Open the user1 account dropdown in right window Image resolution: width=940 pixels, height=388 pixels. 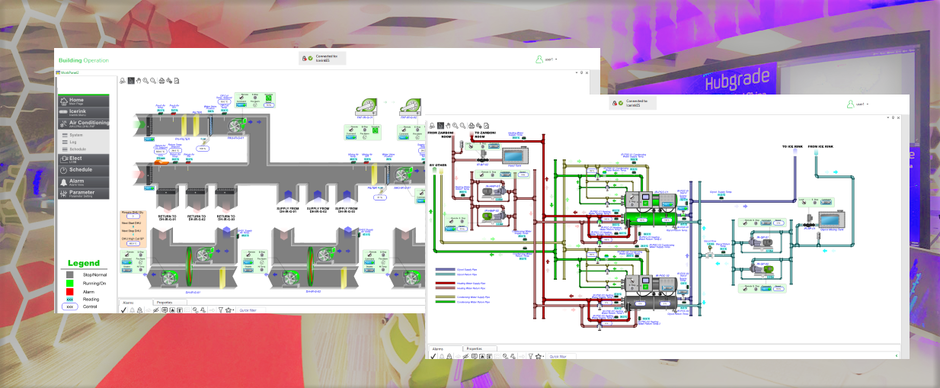pyautogui.click(x=858, y=104)
